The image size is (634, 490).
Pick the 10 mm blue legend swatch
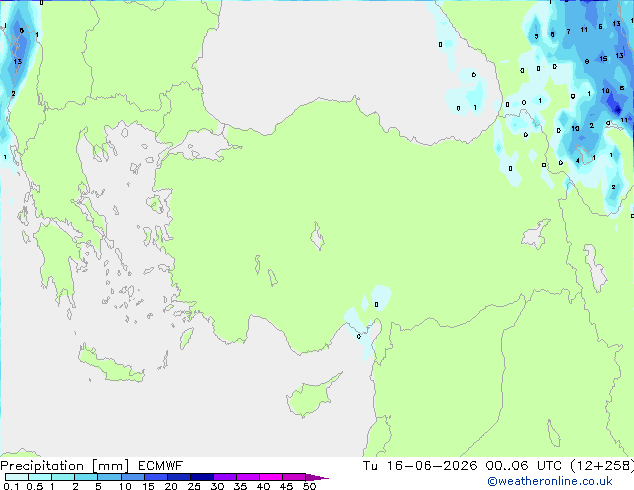point(132,477)
